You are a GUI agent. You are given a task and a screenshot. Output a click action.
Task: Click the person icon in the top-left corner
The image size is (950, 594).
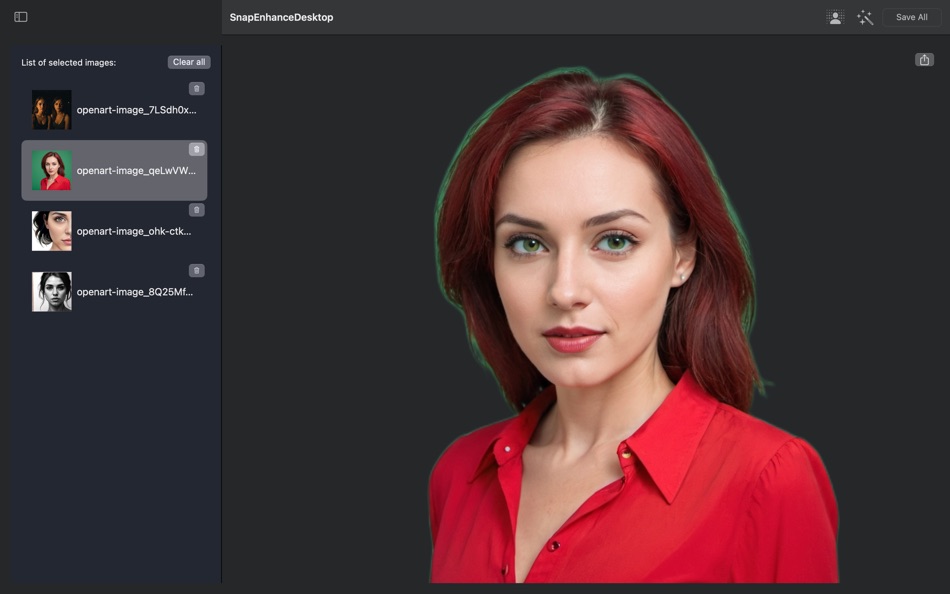(x=835, y=17)
